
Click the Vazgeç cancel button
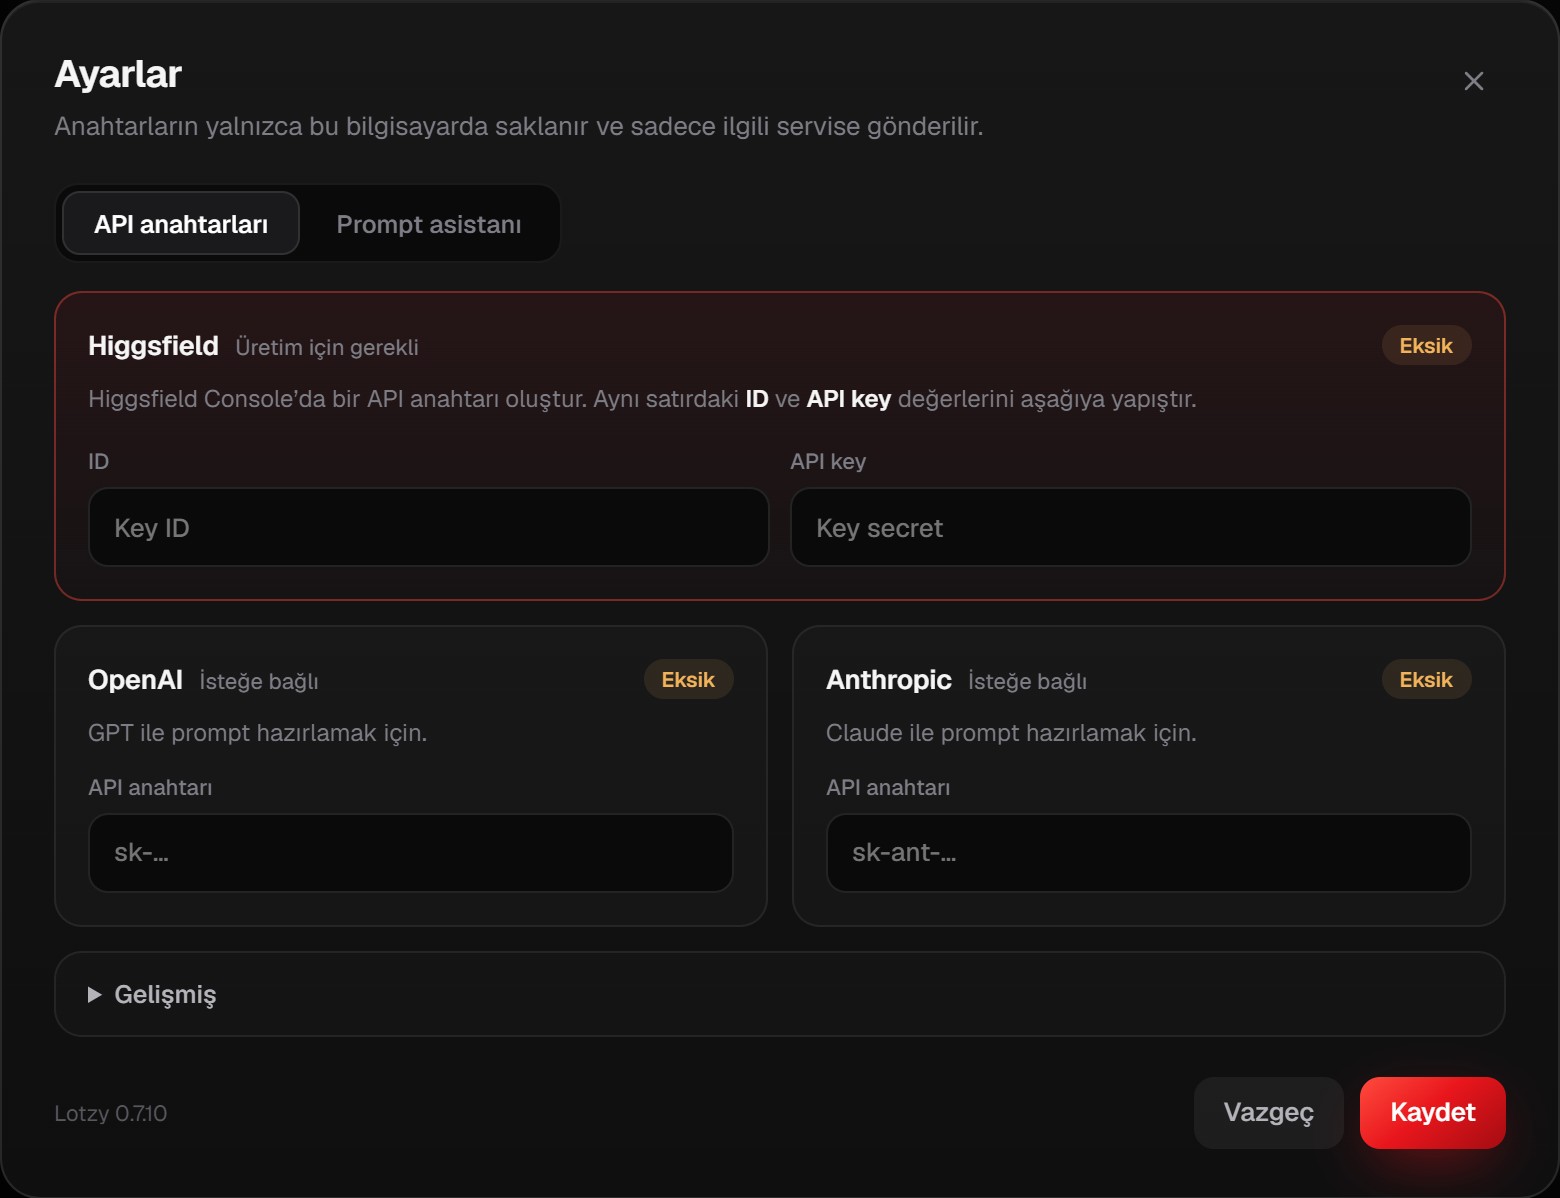click(1268, 1113)
